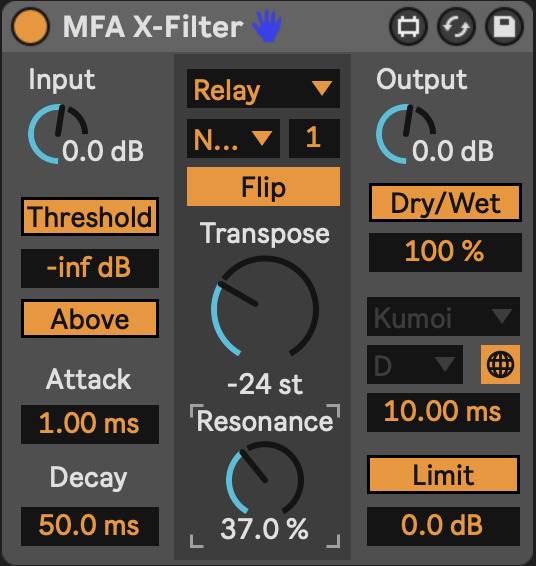Open the N... dropdown menu
536x566 pixels.
coord(233,139)
